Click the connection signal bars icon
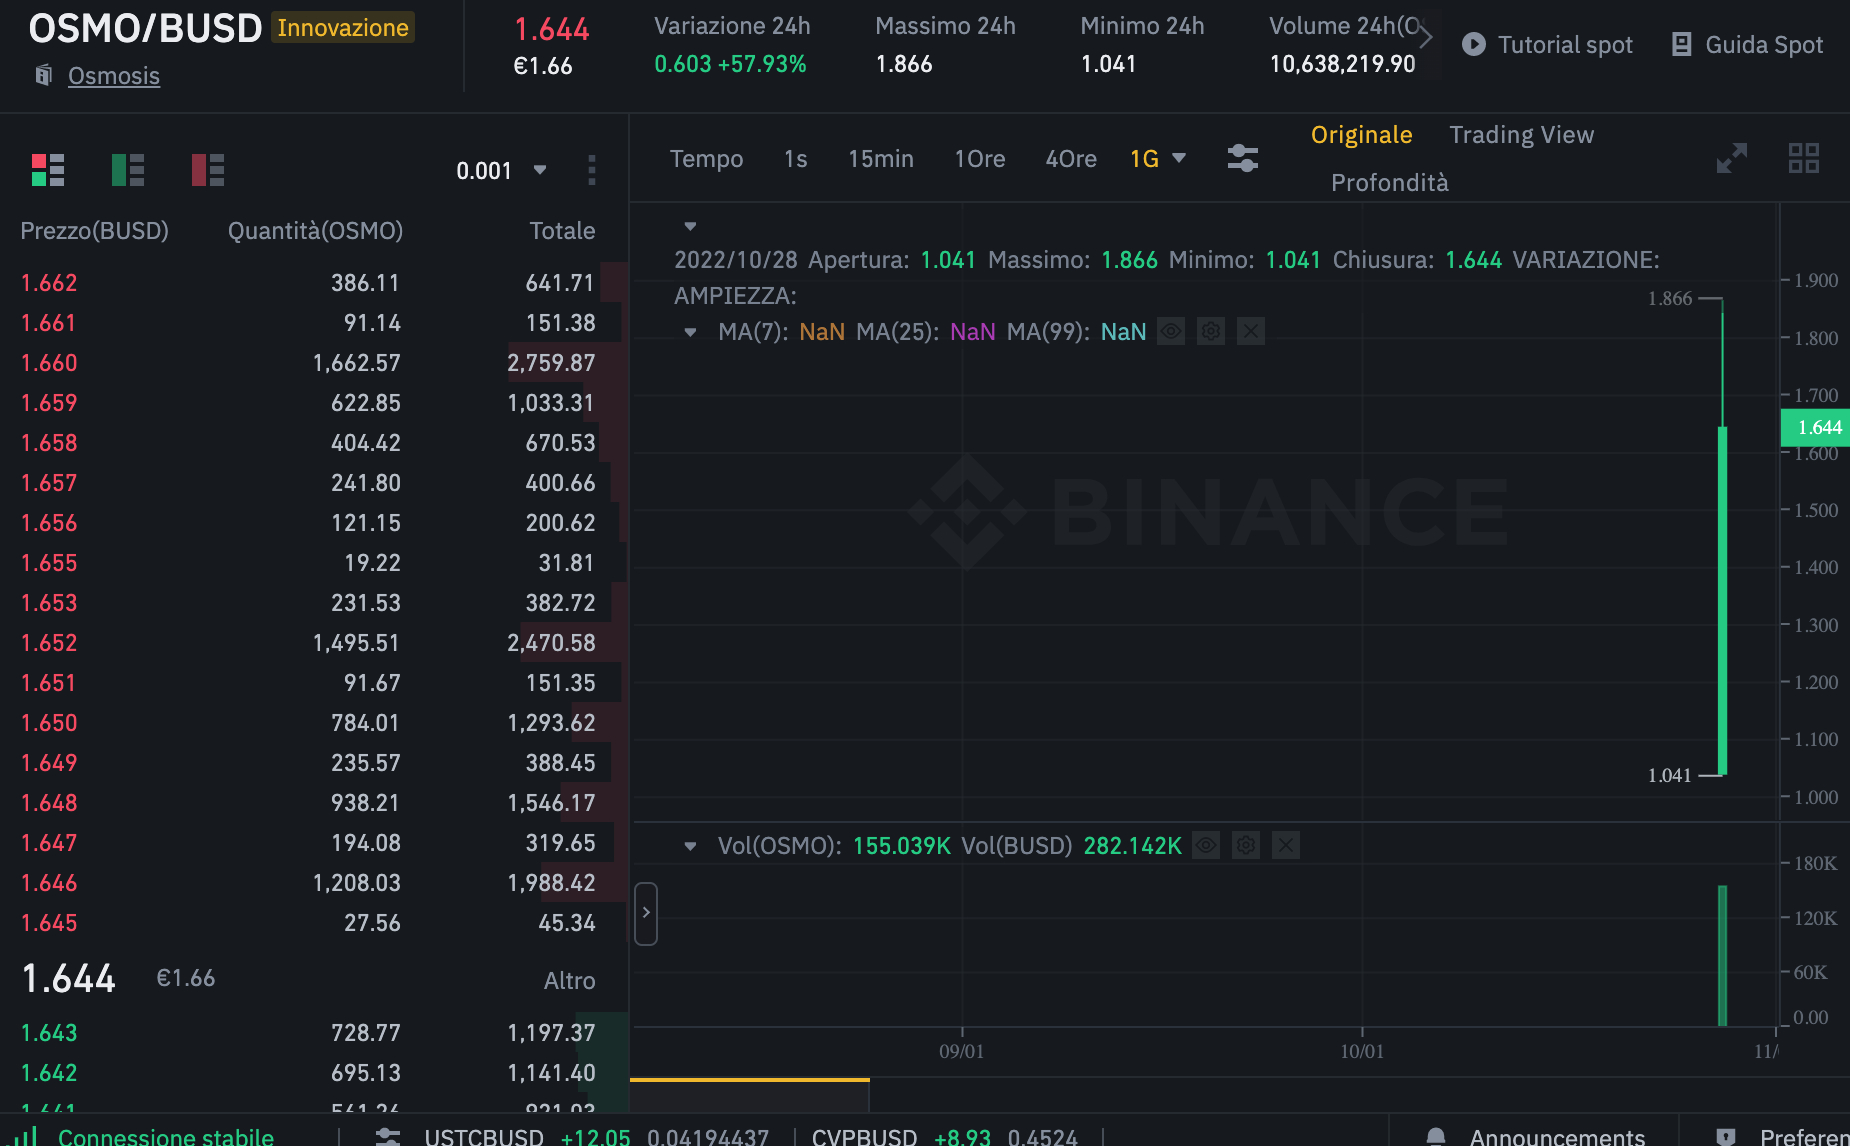This screenshot has height=1146, width=1850. coord(27,1135)
